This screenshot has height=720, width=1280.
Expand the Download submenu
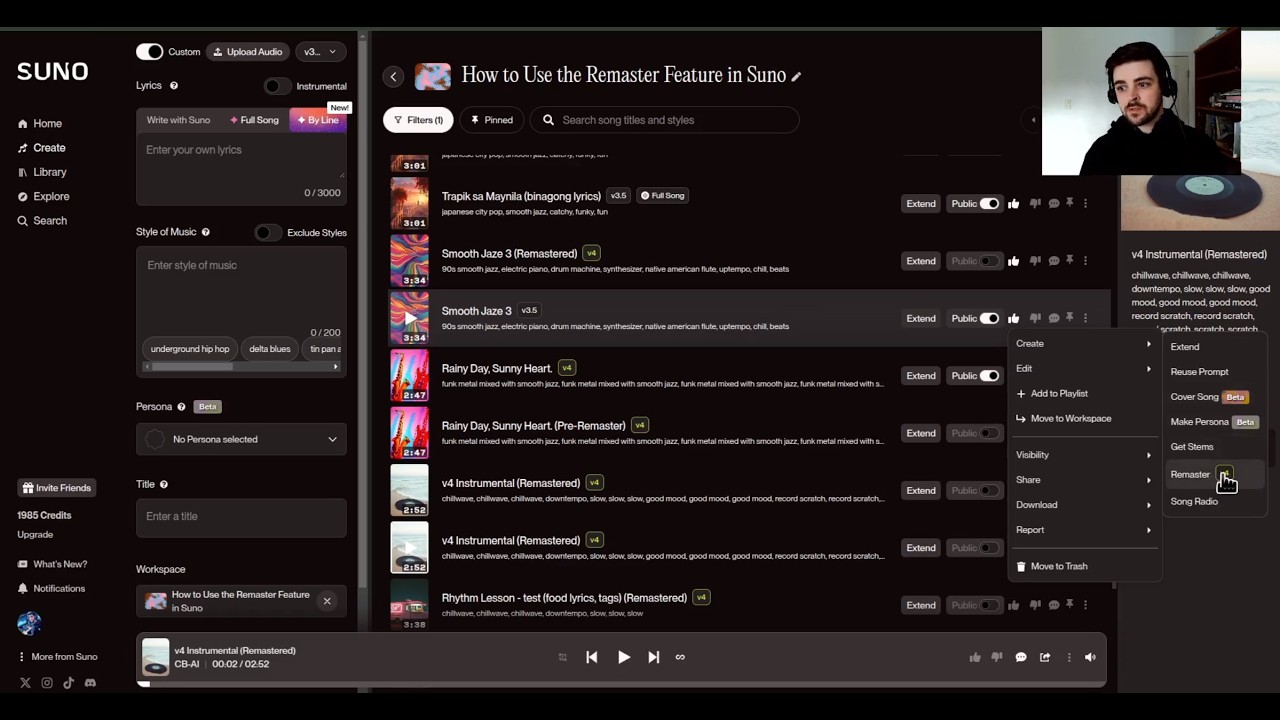(x=1085, y=505)
